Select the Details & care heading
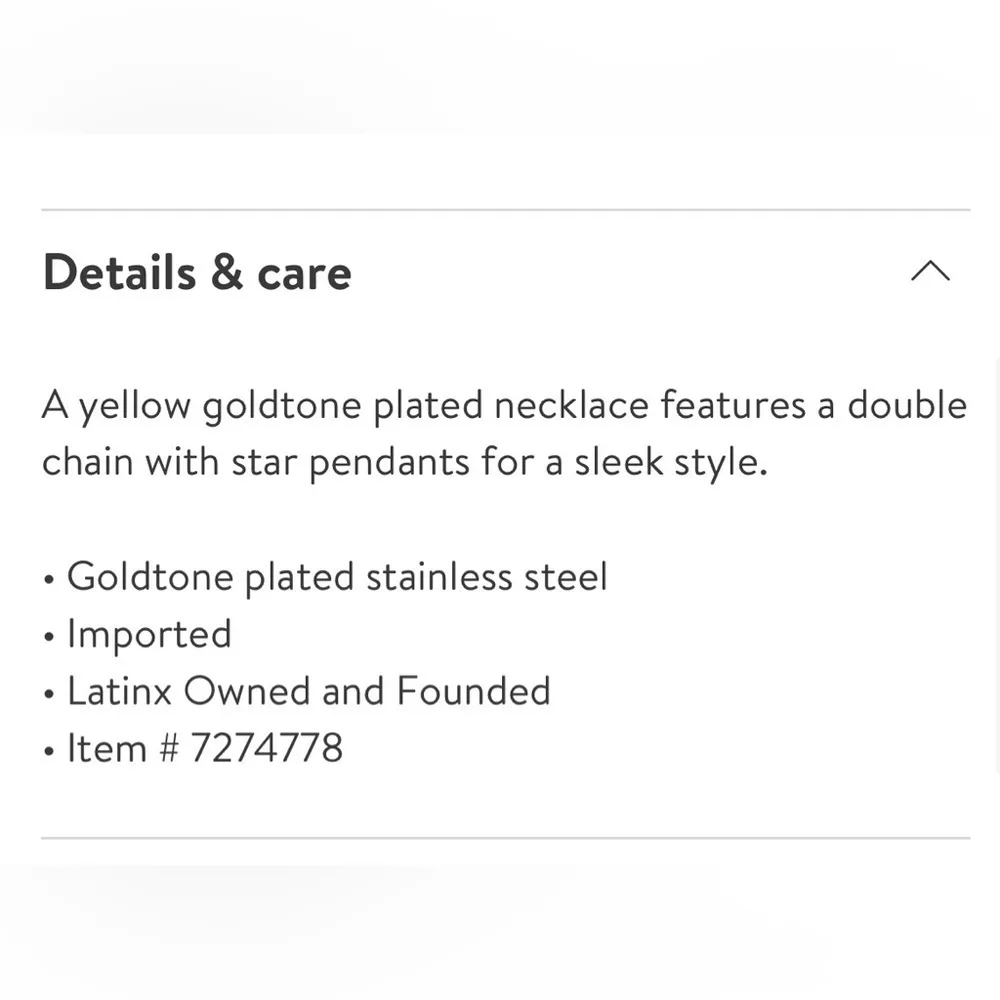1000x1000 pixels. click(196, 272)
